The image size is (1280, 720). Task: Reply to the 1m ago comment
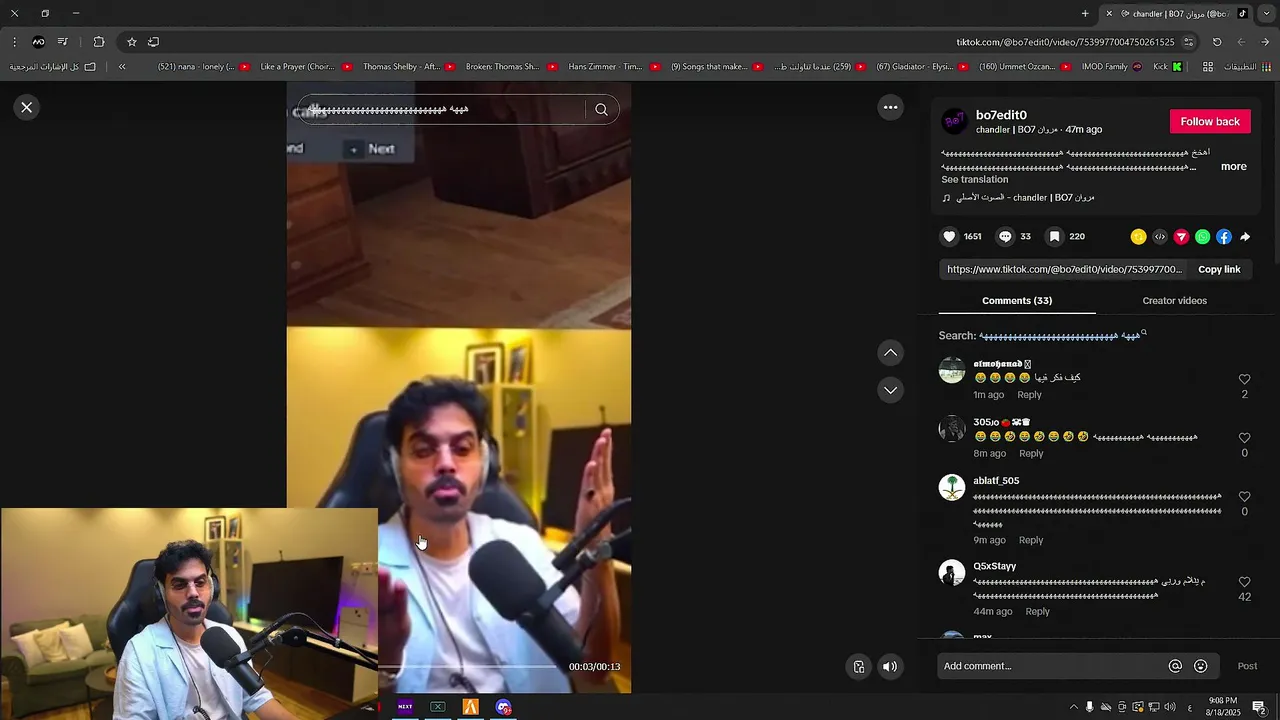pyautogui.click(x=1029, y=395)
